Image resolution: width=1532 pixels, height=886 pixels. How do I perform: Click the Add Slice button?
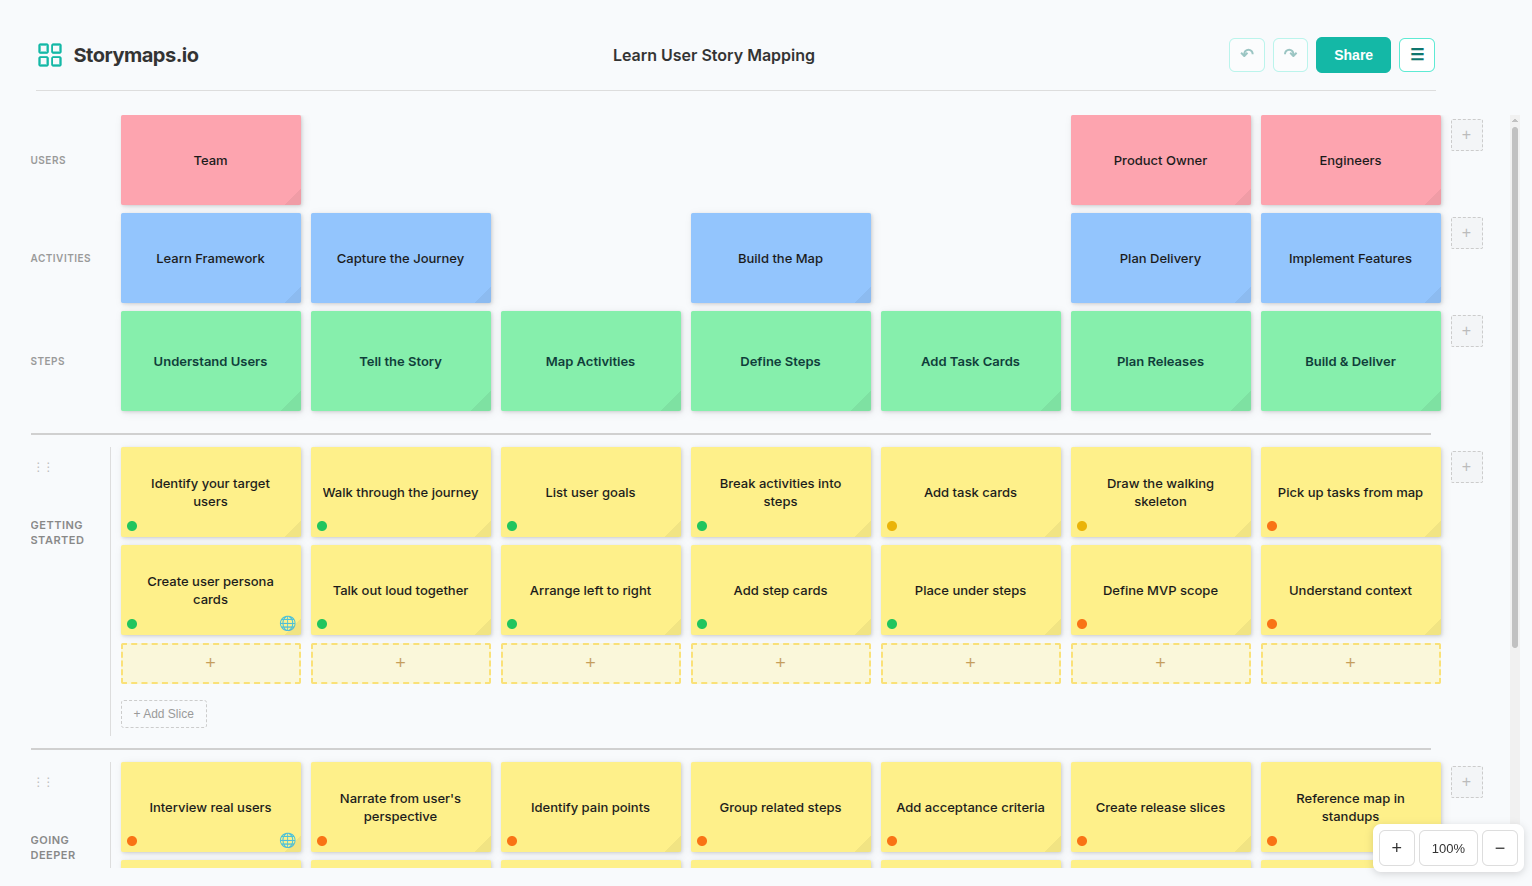[164, 714]
